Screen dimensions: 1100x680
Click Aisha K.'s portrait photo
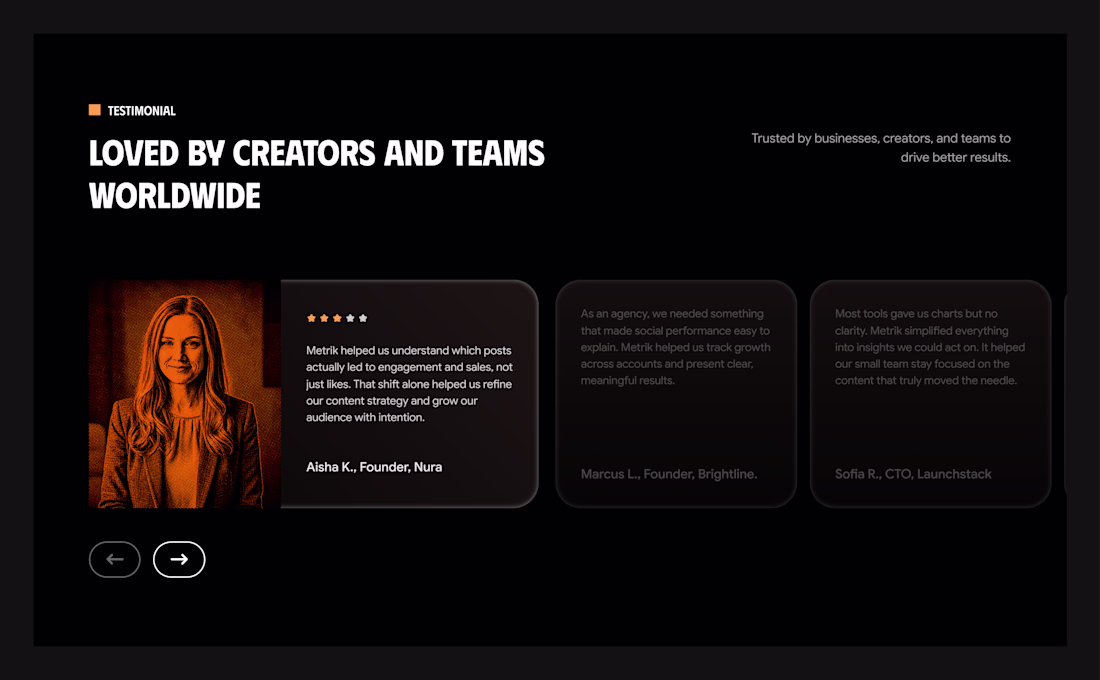pos(185,394)
